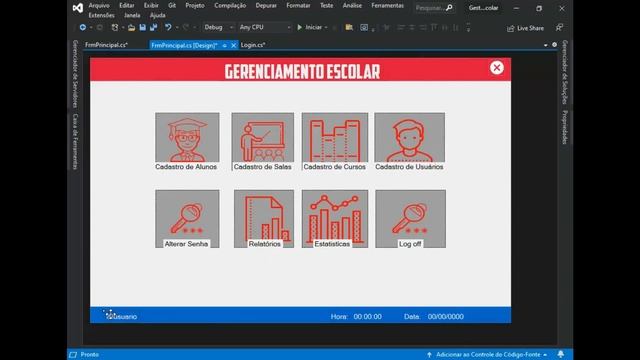Click the folder icon right of Iniciar
This screenshot has height=360, width=640.
[349, 27]
